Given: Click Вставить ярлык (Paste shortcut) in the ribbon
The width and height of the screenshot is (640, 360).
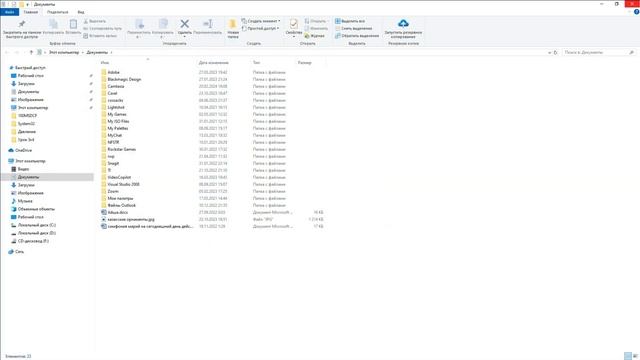Looking at the screenshot, I should click(x=100, y=36).
